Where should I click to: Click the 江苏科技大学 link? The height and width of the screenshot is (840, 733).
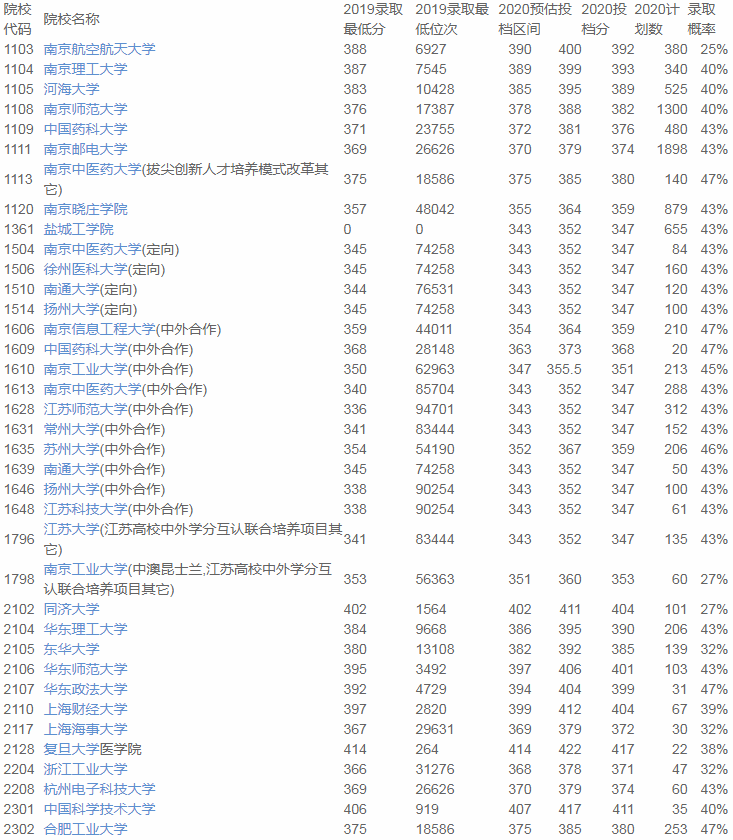tap(86, 509)
